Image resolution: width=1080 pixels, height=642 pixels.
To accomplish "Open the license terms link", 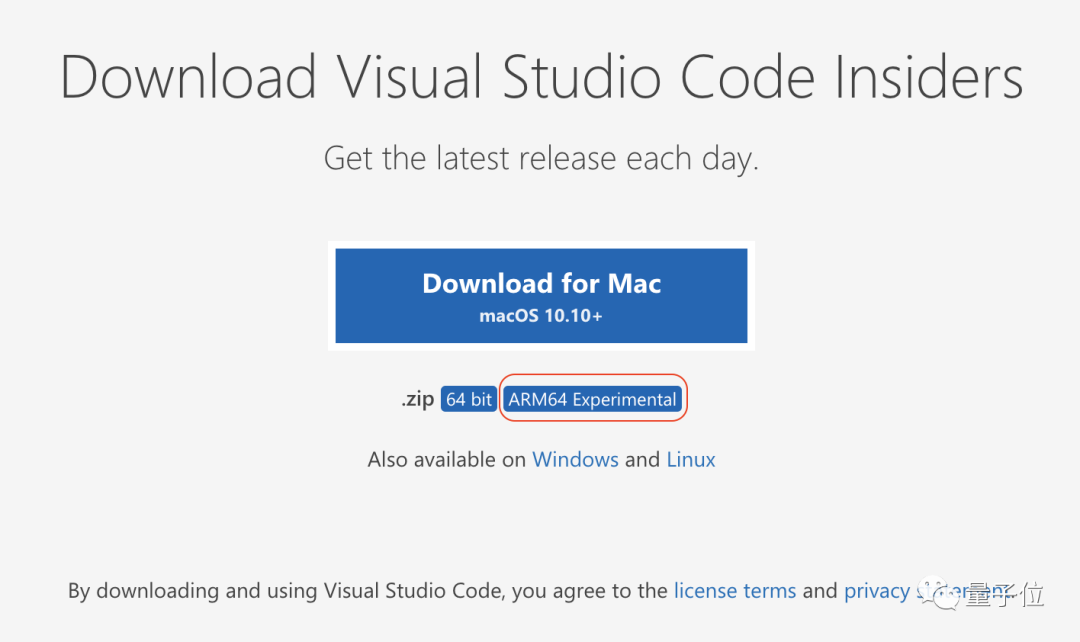I will coord(735,591).
